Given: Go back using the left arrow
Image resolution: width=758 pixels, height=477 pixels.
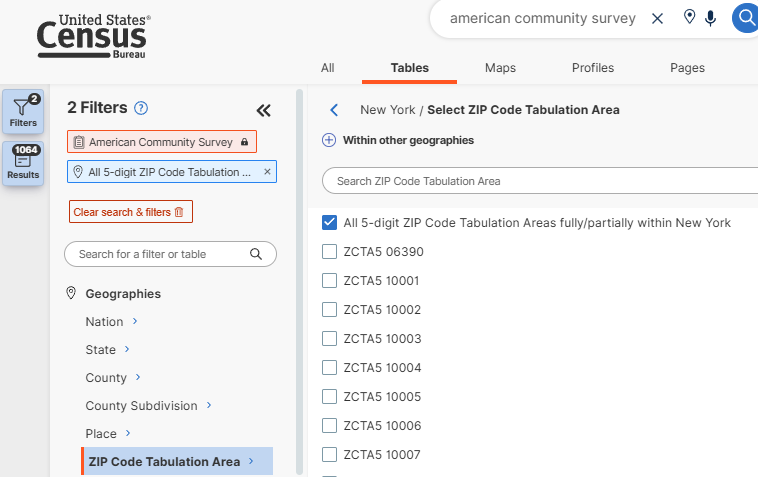Looking at the screenshot, I should (334, 110).
